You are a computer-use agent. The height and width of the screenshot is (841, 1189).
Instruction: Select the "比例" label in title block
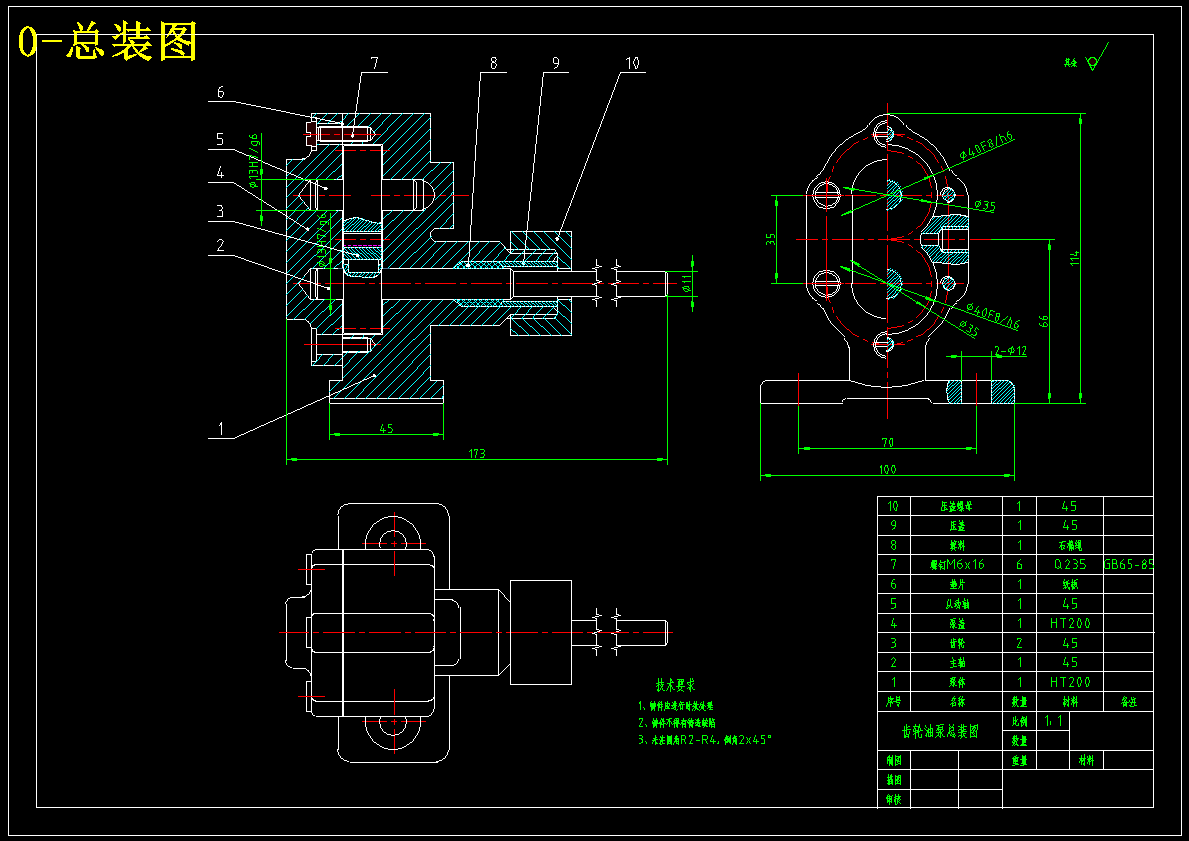1019,720
